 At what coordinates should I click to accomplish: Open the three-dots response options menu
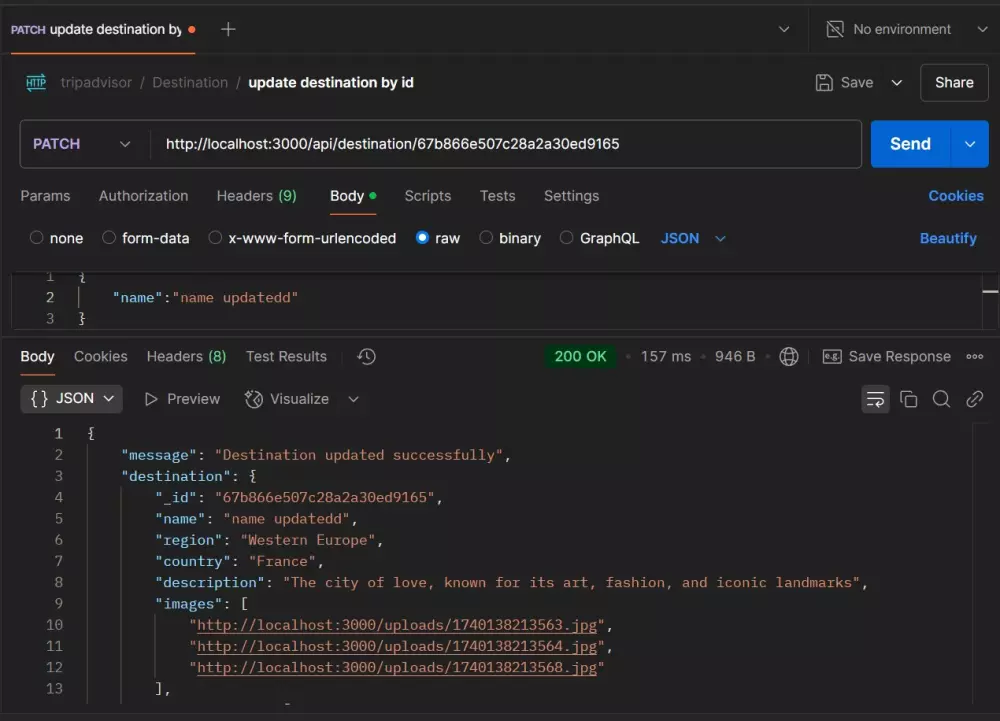click(975, 357)
